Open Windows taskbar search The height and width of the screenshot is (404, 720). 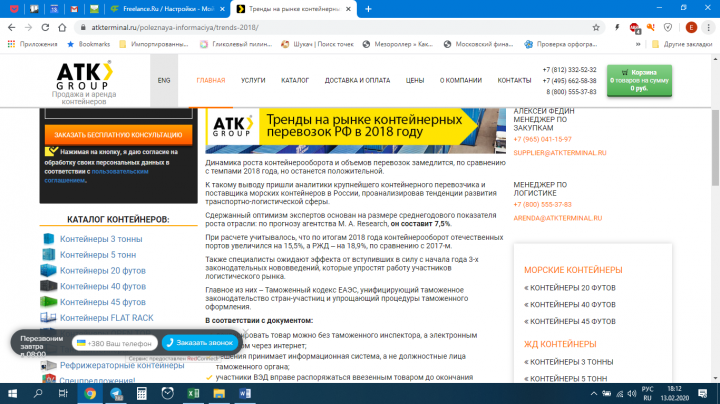coord(38,393)
